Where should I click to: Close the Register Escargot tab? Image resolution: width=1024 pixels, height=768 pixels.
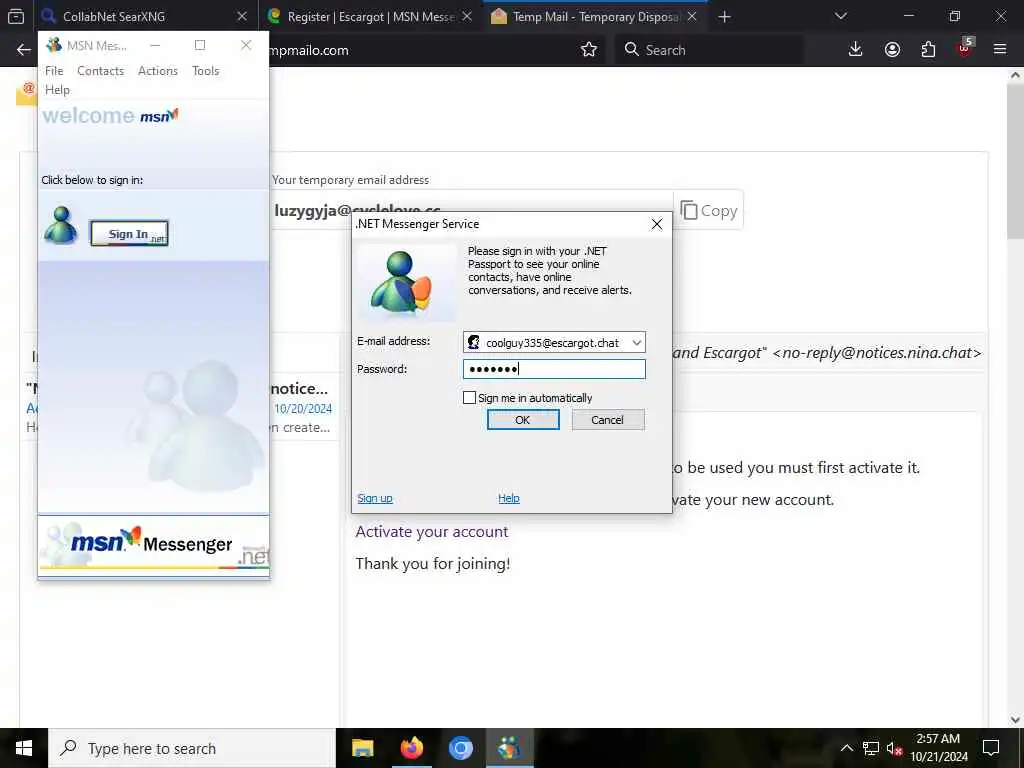click(467, 16)
